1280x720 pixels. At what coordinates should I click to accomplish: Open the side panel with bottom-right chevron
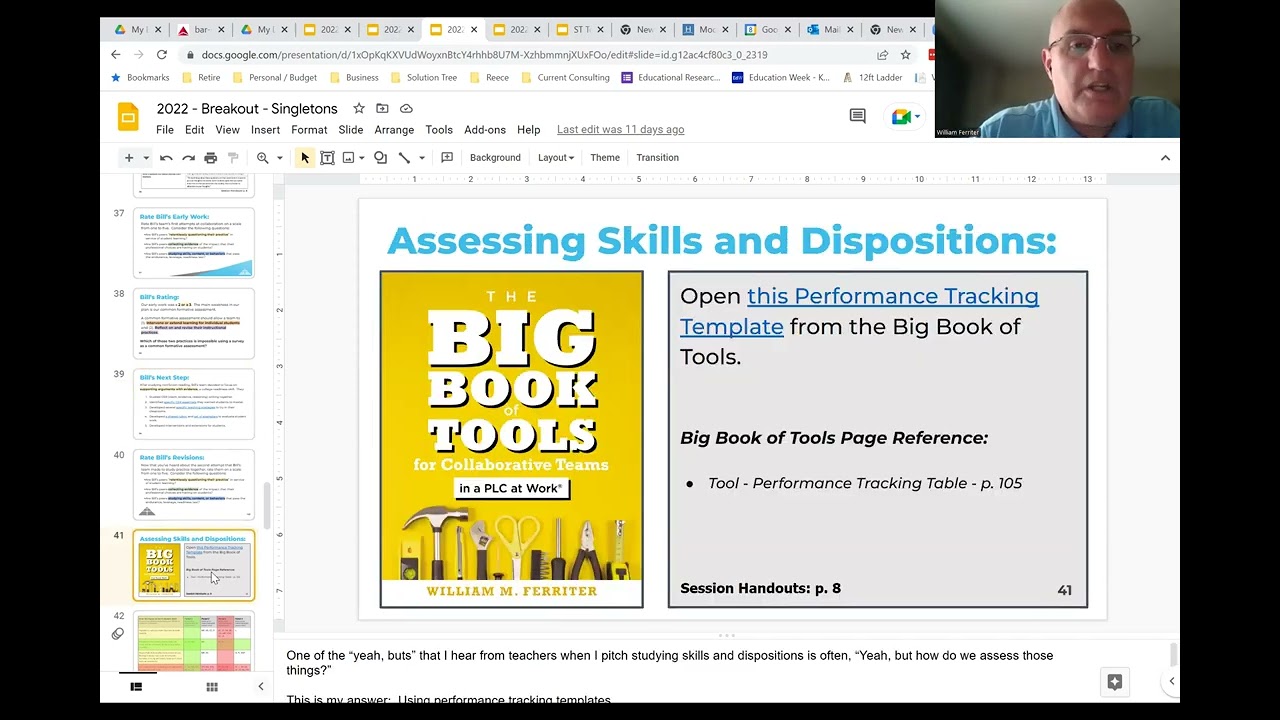tap(1172, 682)
